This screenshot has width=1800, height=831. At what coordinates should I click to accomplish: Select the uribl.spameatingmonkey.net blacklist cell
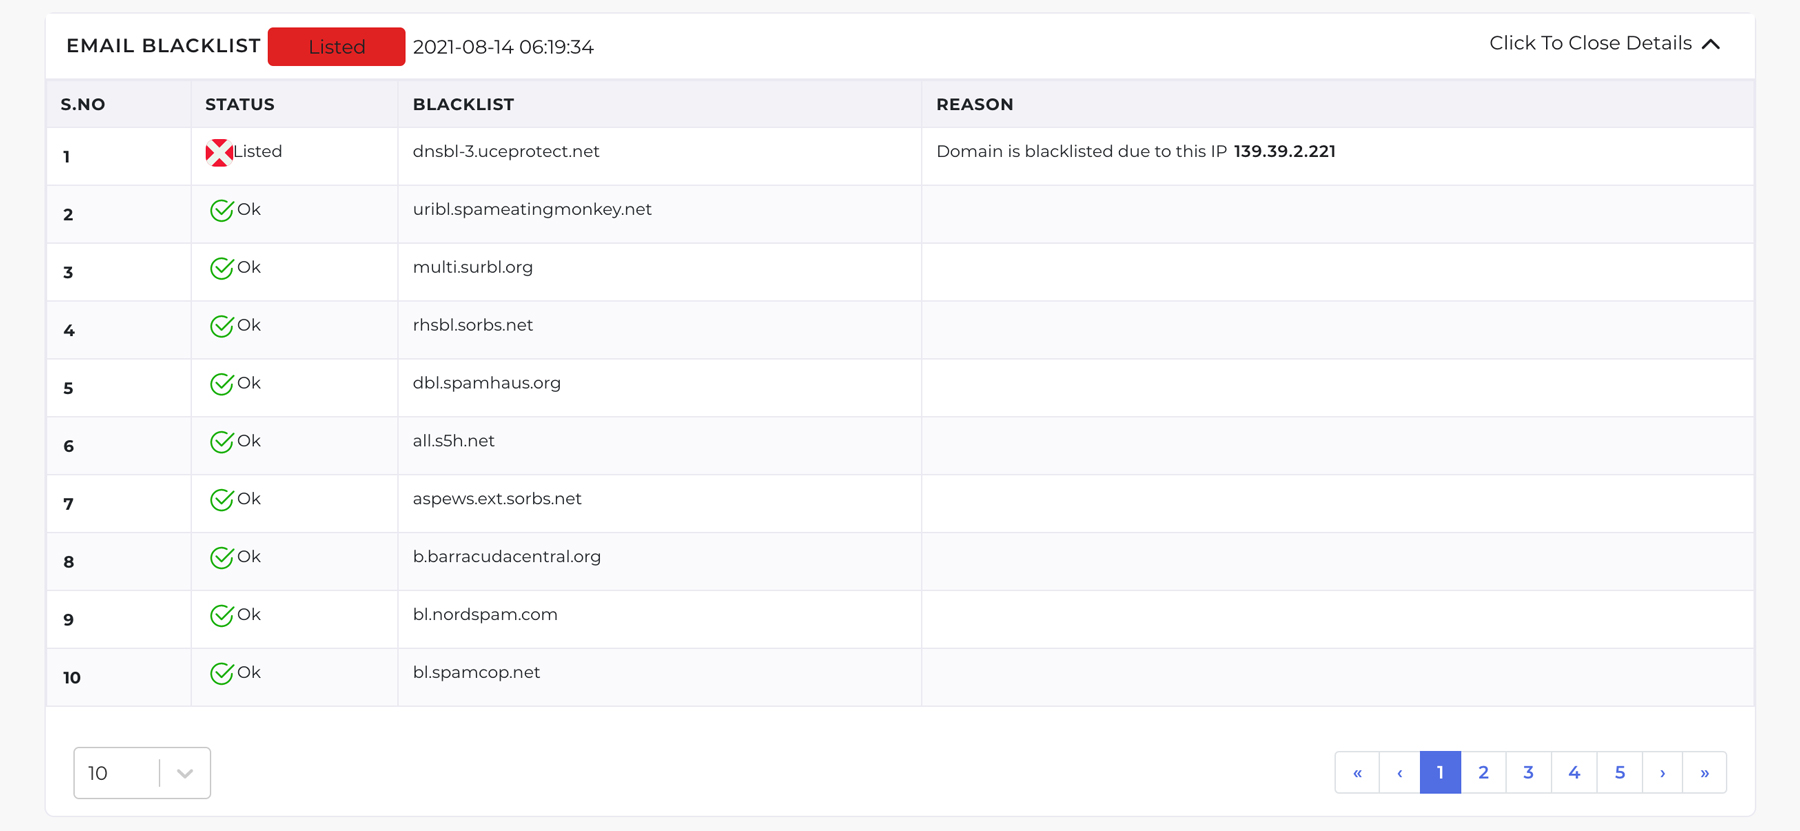(x=660, y=214)
